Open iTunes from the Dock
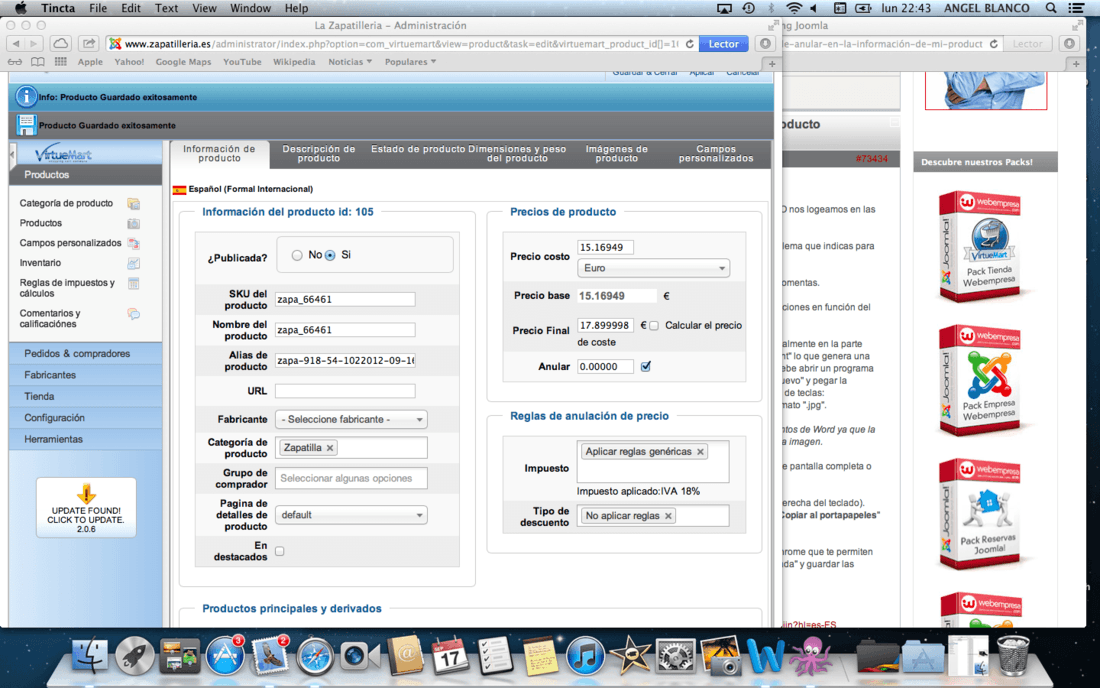 coord(584,657)
